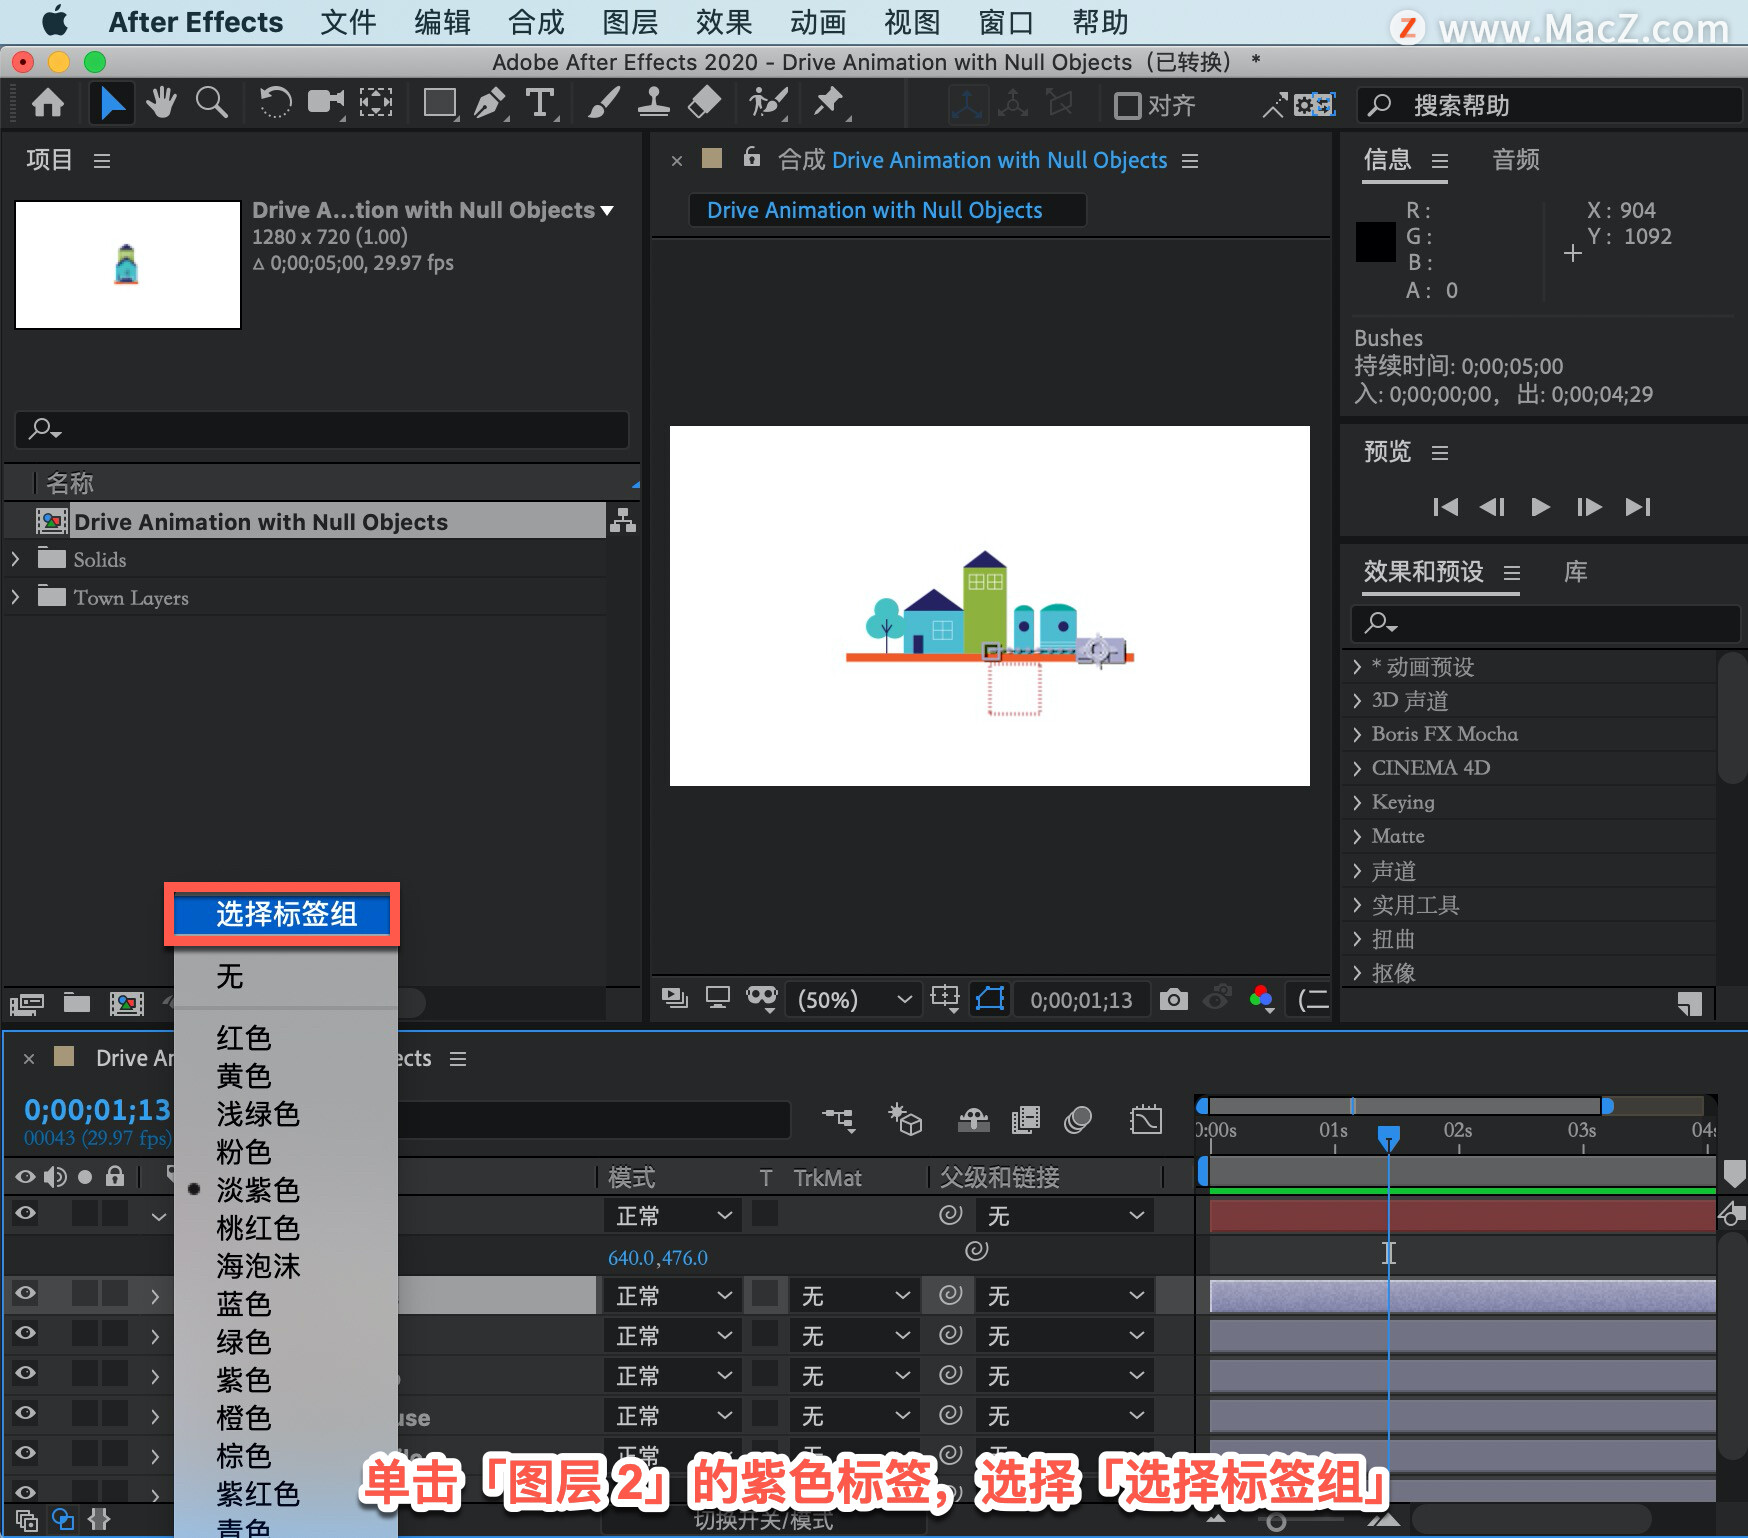Open the 50% magnification dropdown
Screen dimensions: 1748x1538
click(x=854, y=999)
